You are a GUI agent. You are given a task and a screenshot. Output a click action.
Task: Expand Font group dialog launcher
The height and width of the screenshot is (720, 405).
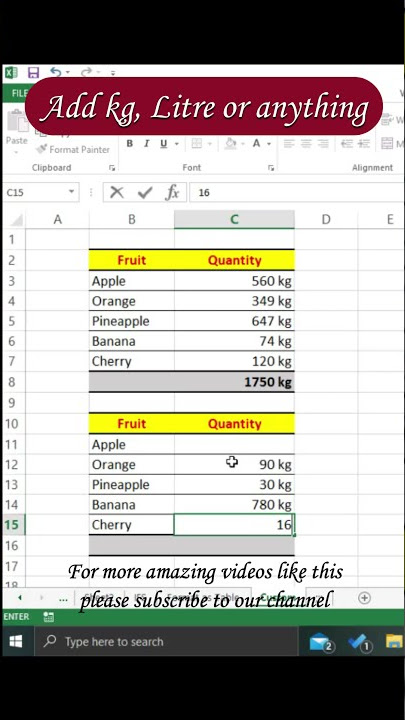271,168
